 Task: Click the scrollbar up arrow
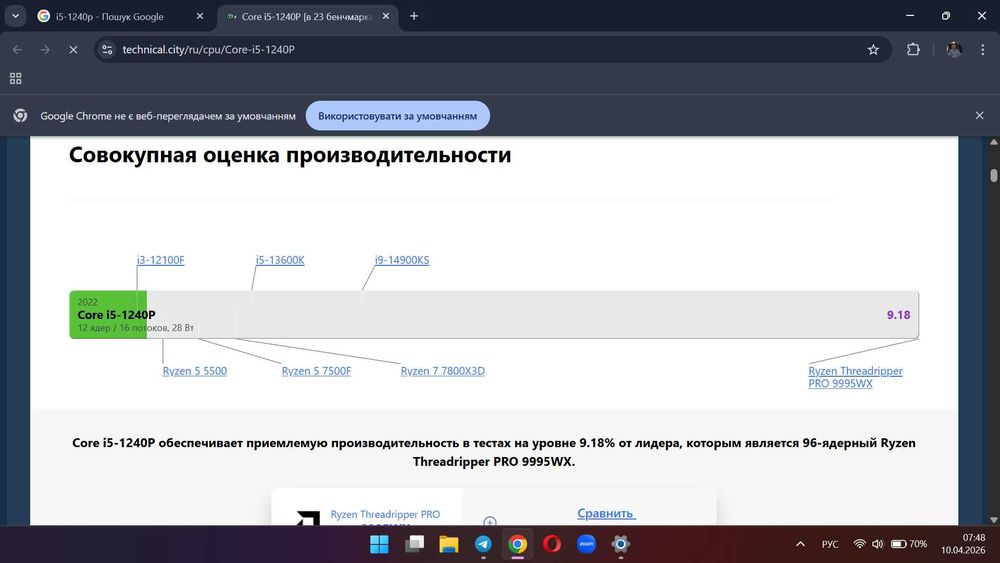tap(994, 142)
